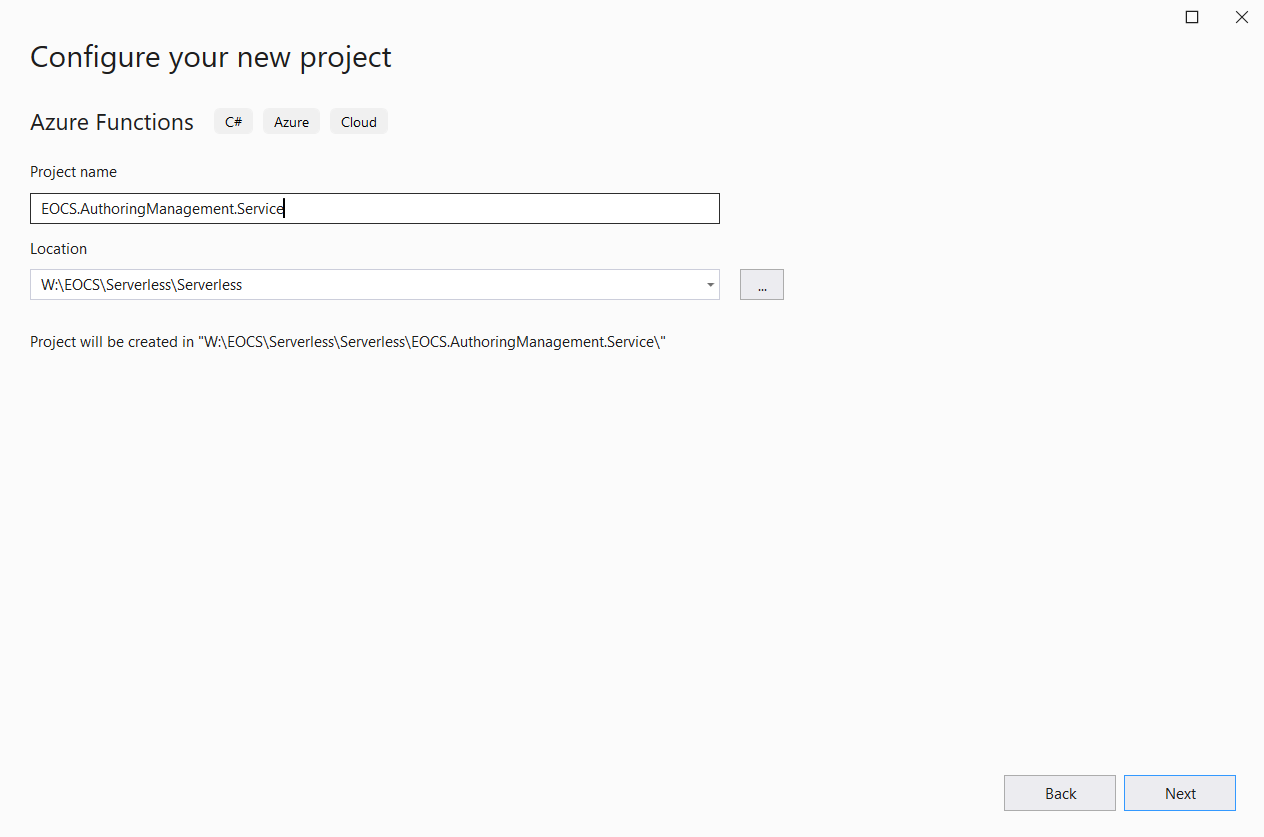Select the Cloud project type tag
The image size is (1264, 837).
(358, 121)
